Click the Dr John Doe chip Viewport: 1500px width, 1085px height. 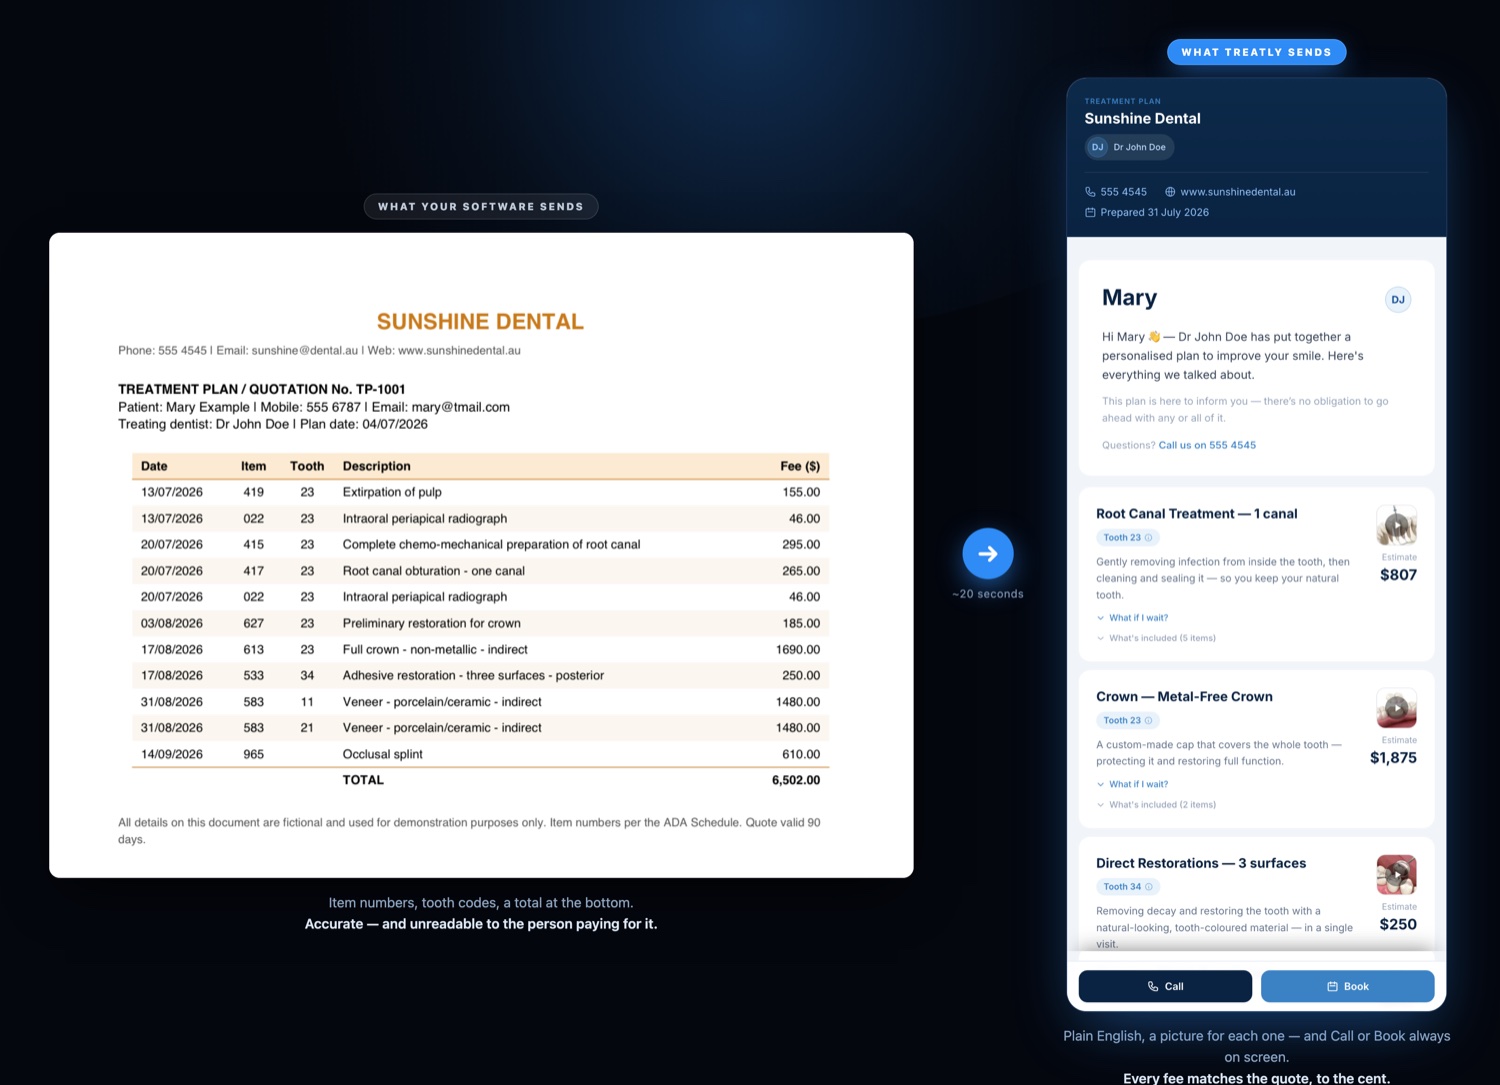click(x=1129, y=147)
